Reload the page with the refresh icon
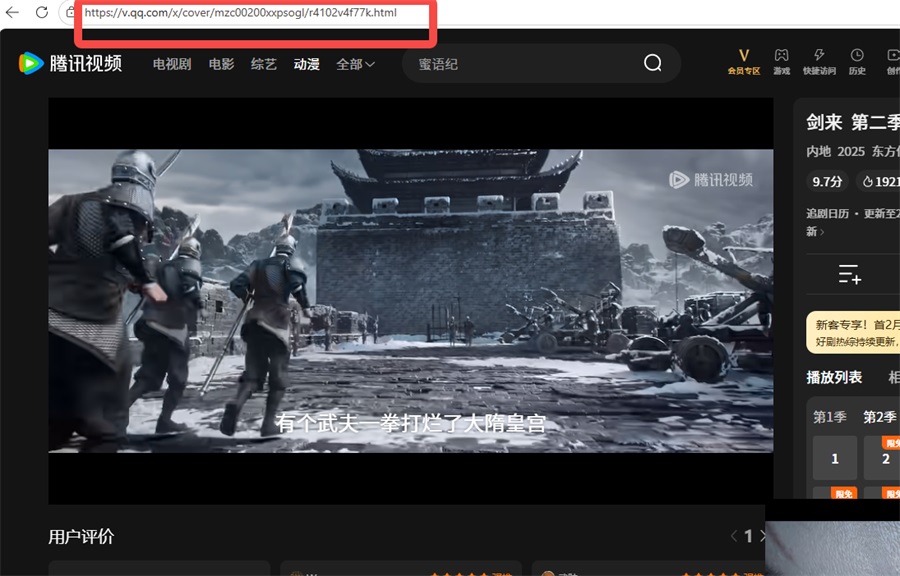 coord(42,12)
